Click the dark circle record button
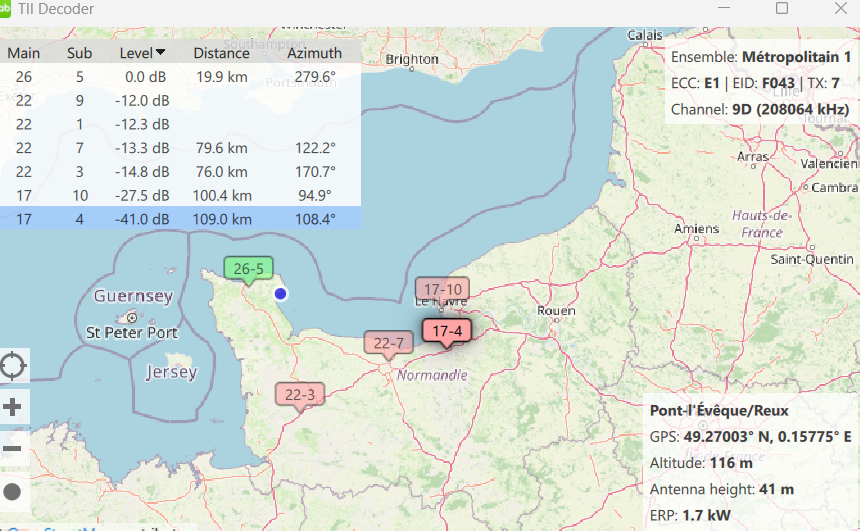Screen dimensions: 860x531 [x=12, y=492]
